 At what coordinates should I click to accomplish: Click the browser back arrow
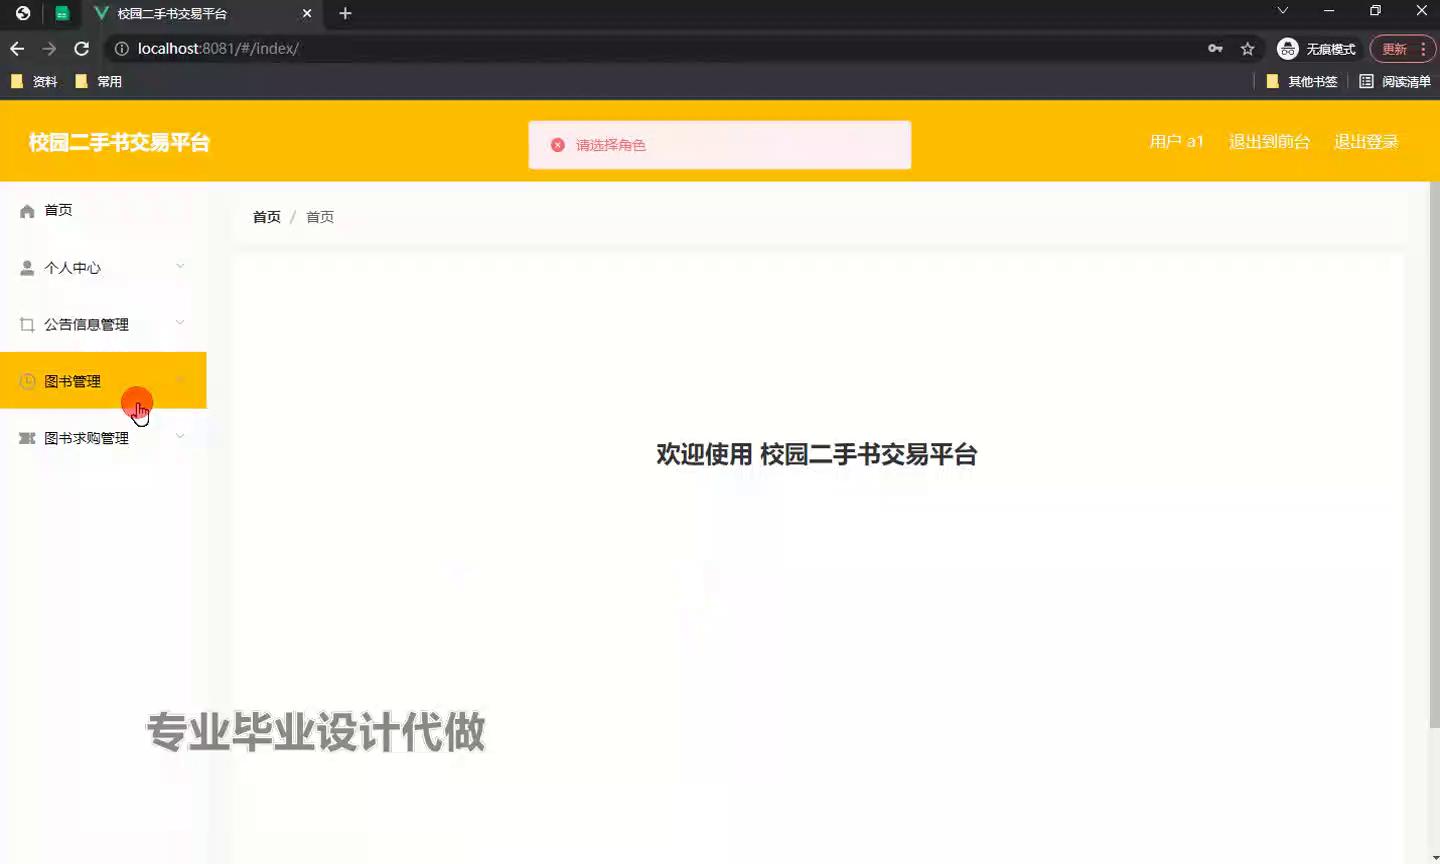coord(17,48)
